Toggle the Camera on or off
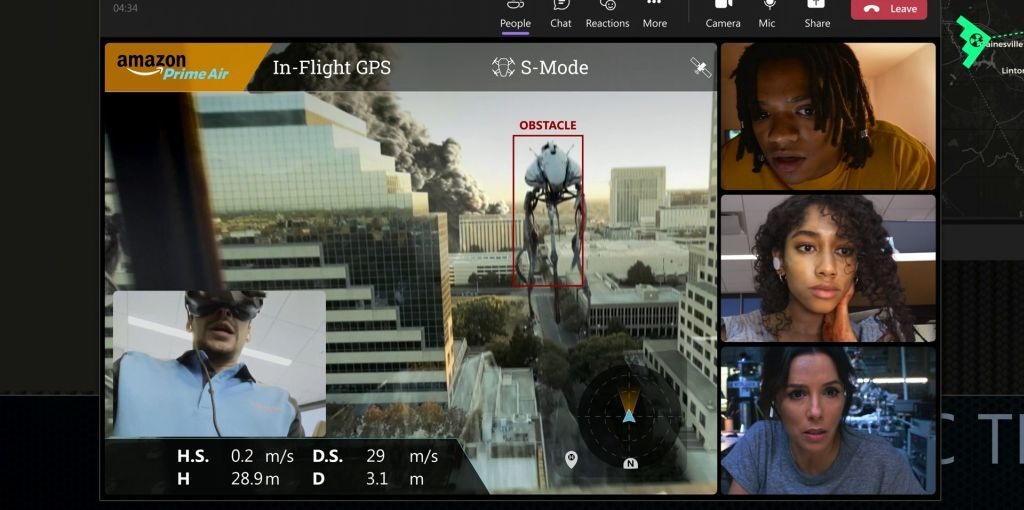The height and width of the screenshot is (510, 1024). pyautogui.click(x=723, y=14)
